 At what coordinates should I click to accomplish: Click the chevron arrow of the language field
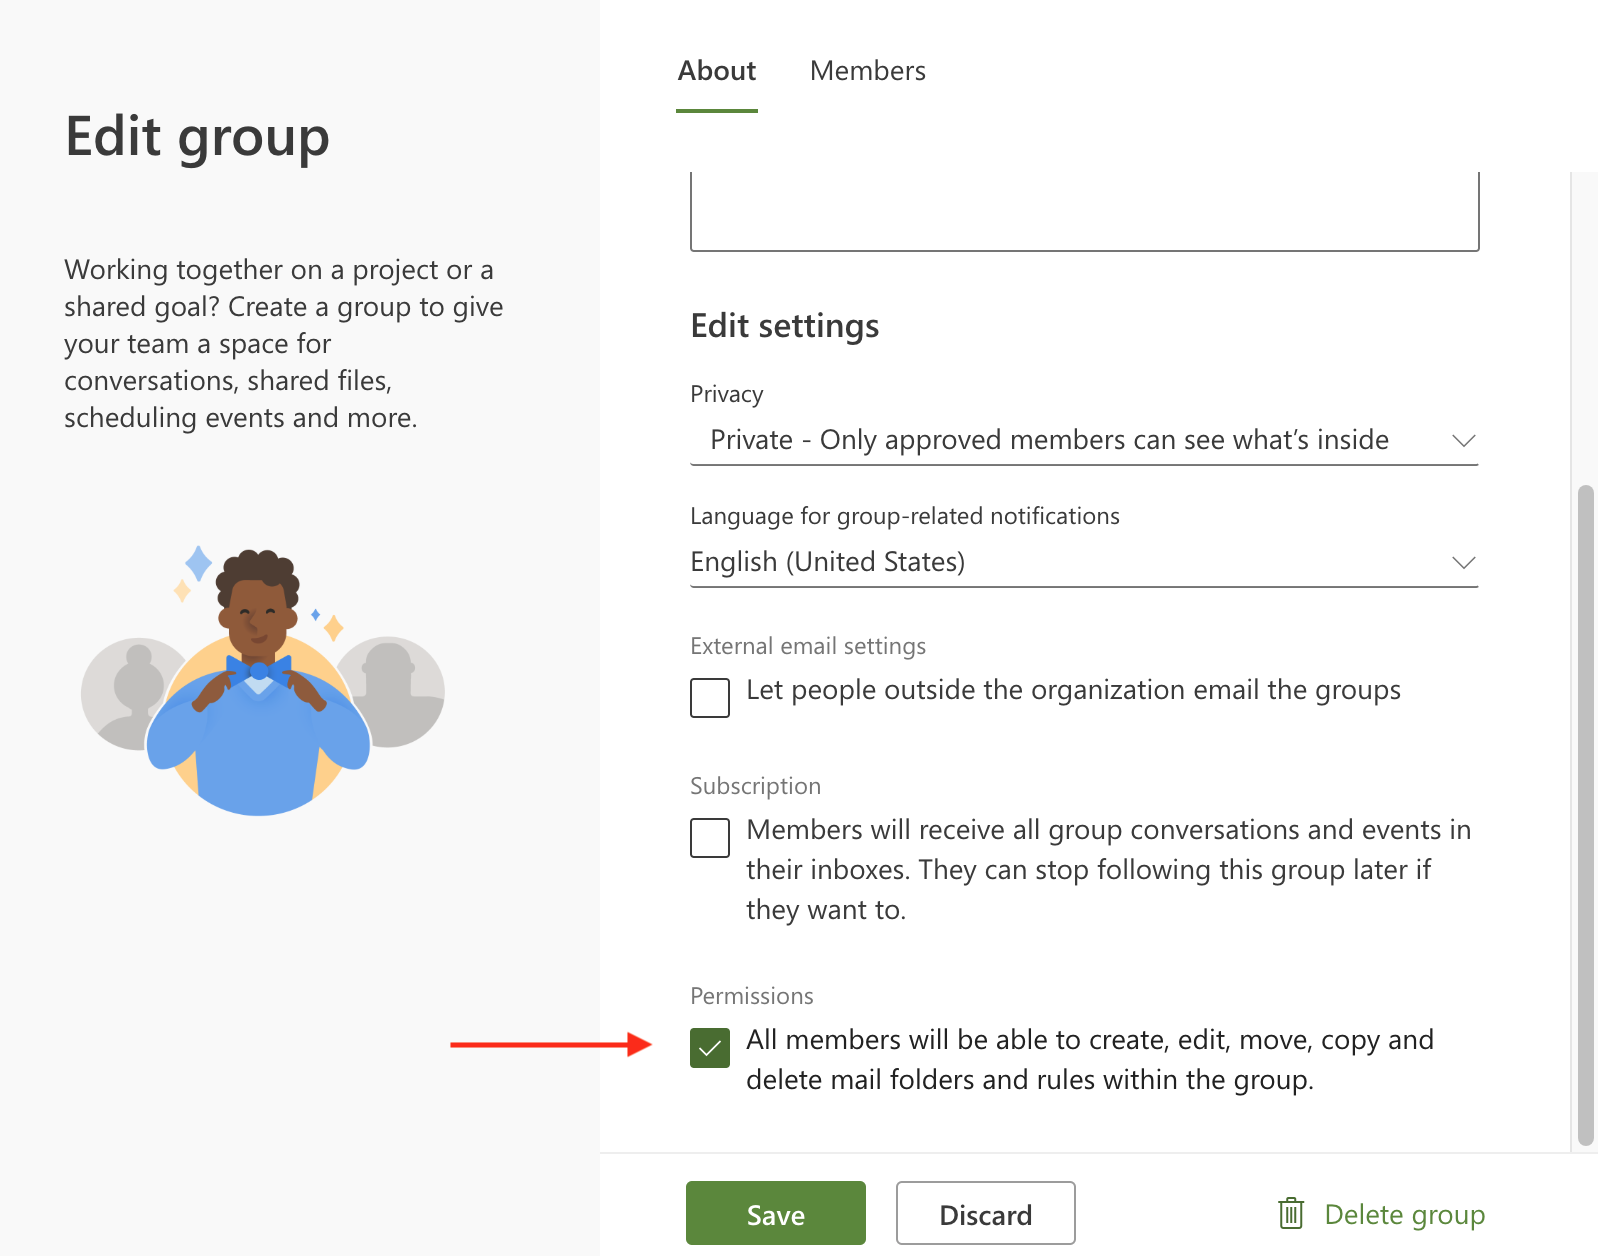click(1463, 563)
